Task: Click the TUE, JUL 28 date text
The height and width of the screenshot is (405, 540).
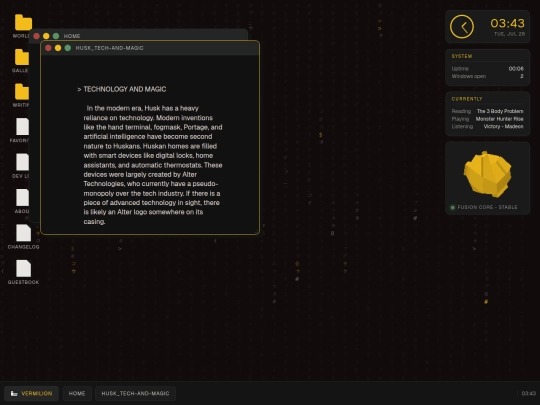Action: (x=509, y=34)
